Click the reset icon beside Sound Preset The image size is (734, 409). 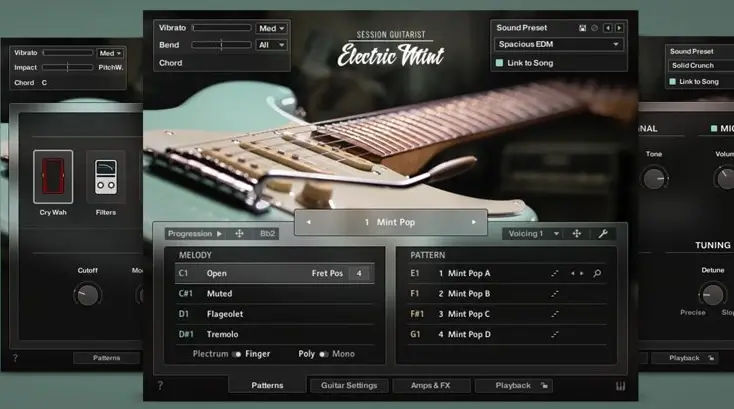(595, 28)
